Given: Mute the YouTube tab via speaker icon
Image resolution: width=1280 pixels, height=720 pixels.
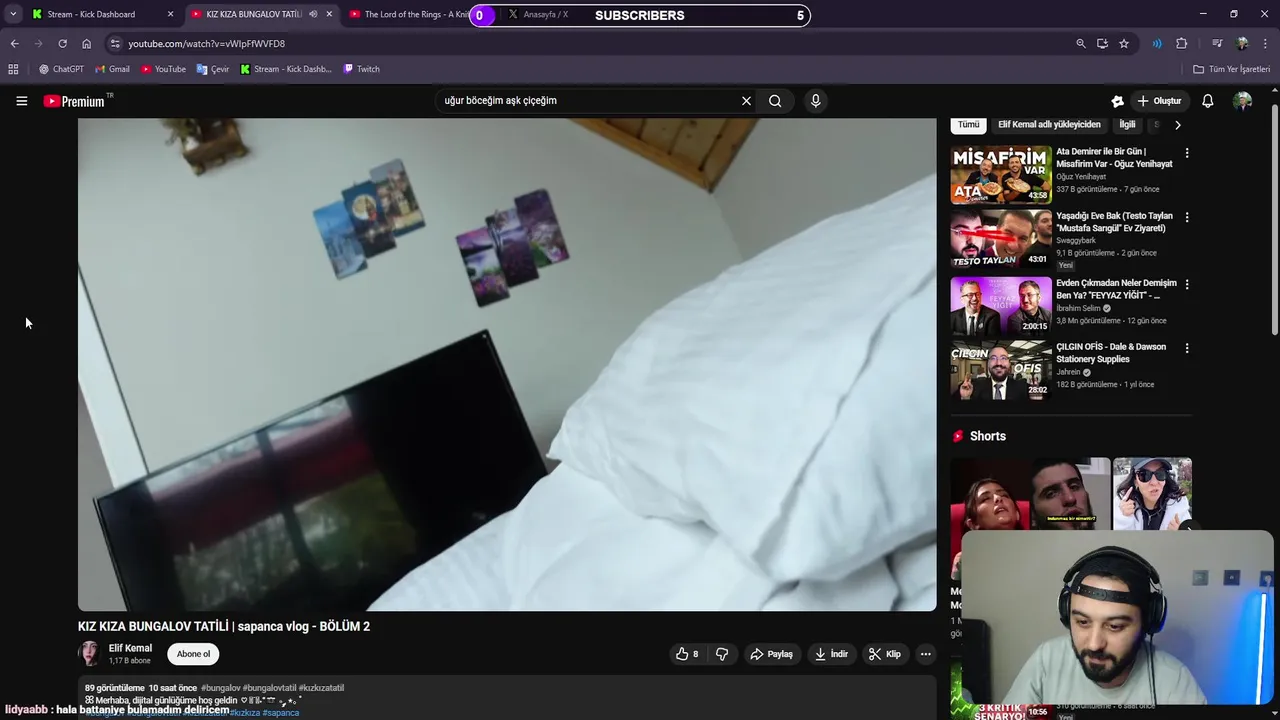Looking at the screenshot, I should [313, 14].
